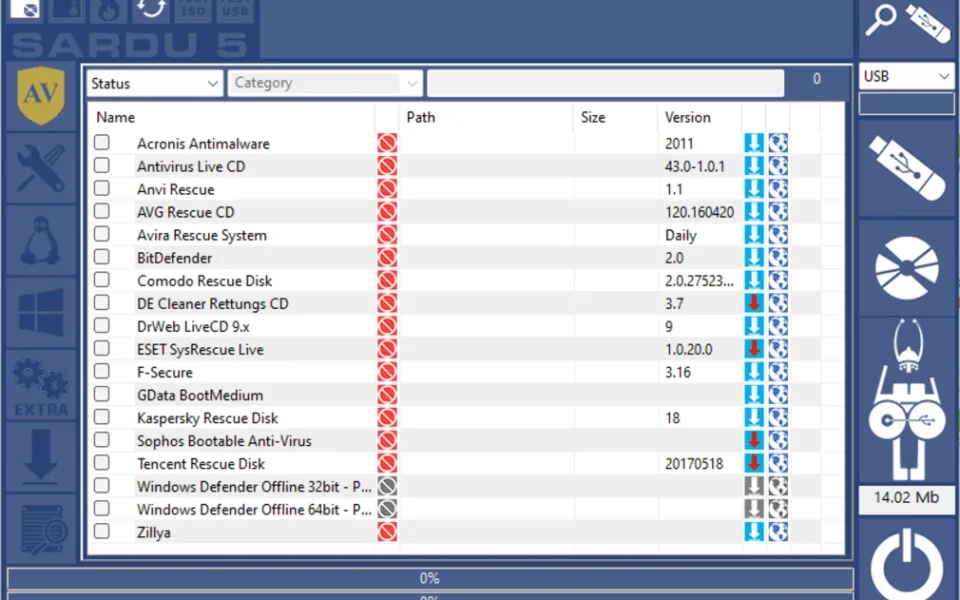Tick the Avira Rescue System checkbox

(102, 234)
